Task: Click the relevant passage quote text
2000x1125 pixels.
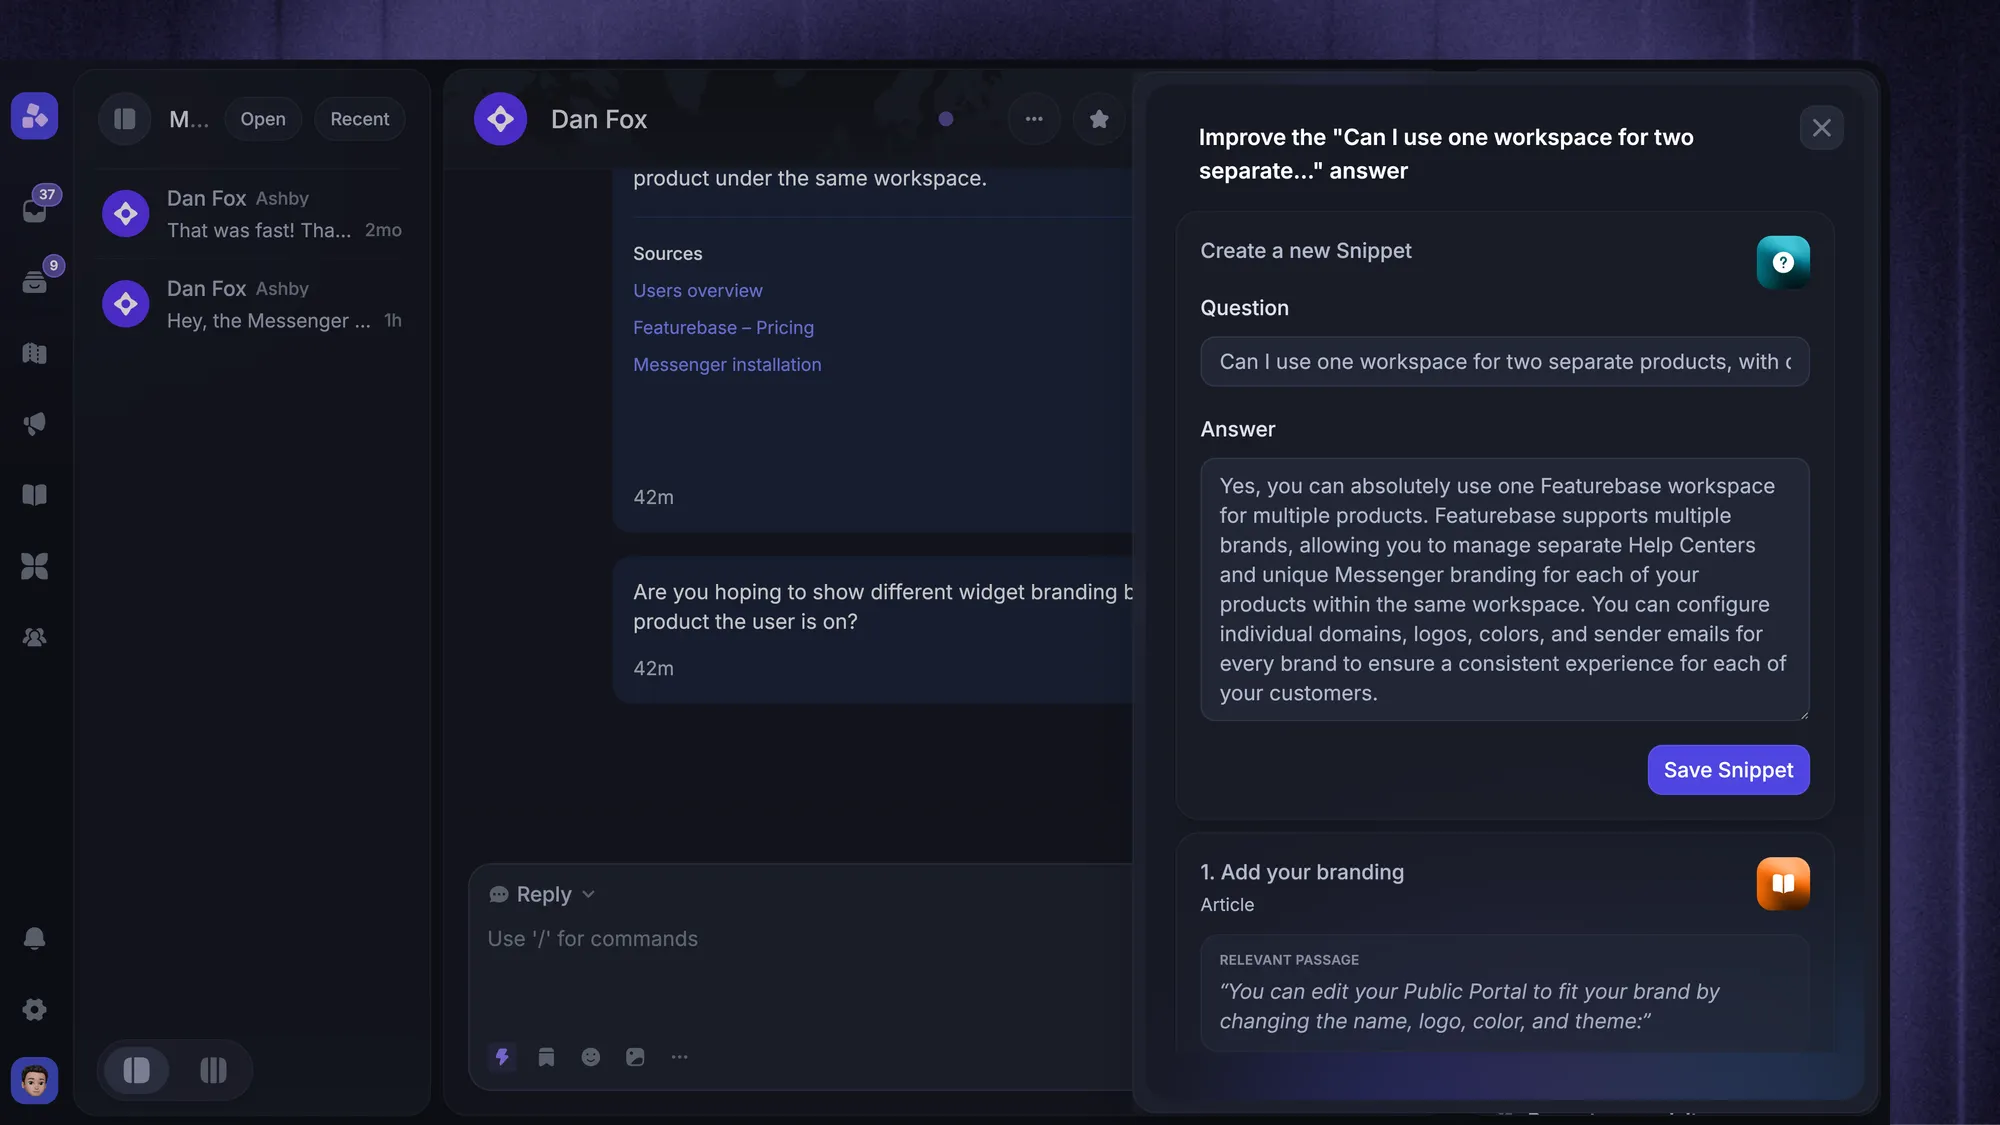Action: (1469, 1006)
